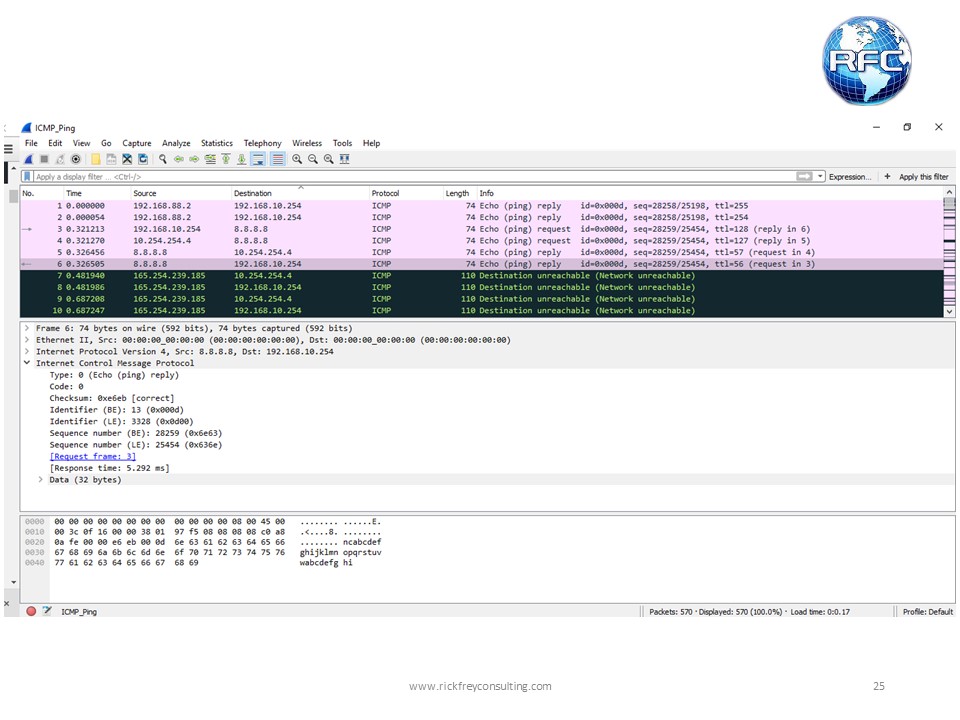The image size is (960, 720).
Task: Start a new capture with the shark fin icon
Action: [x=27, y=157]
